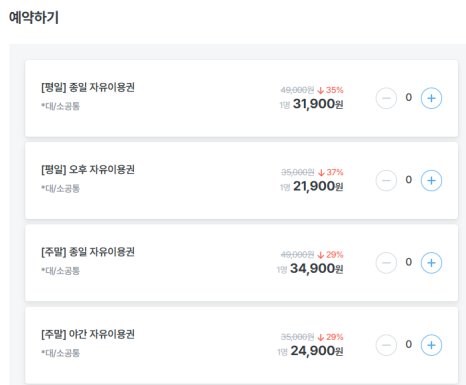466x385 pixels.
Task: Increase quantity of 평일 종일 자유이용권
Action: [431, 98]
